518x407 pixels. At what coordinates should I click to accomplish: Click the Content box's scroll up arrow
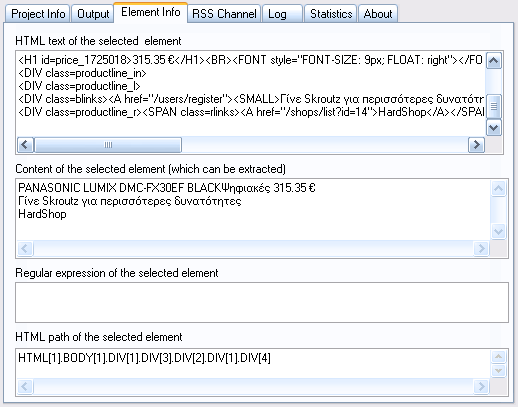(x=499, y=189)
